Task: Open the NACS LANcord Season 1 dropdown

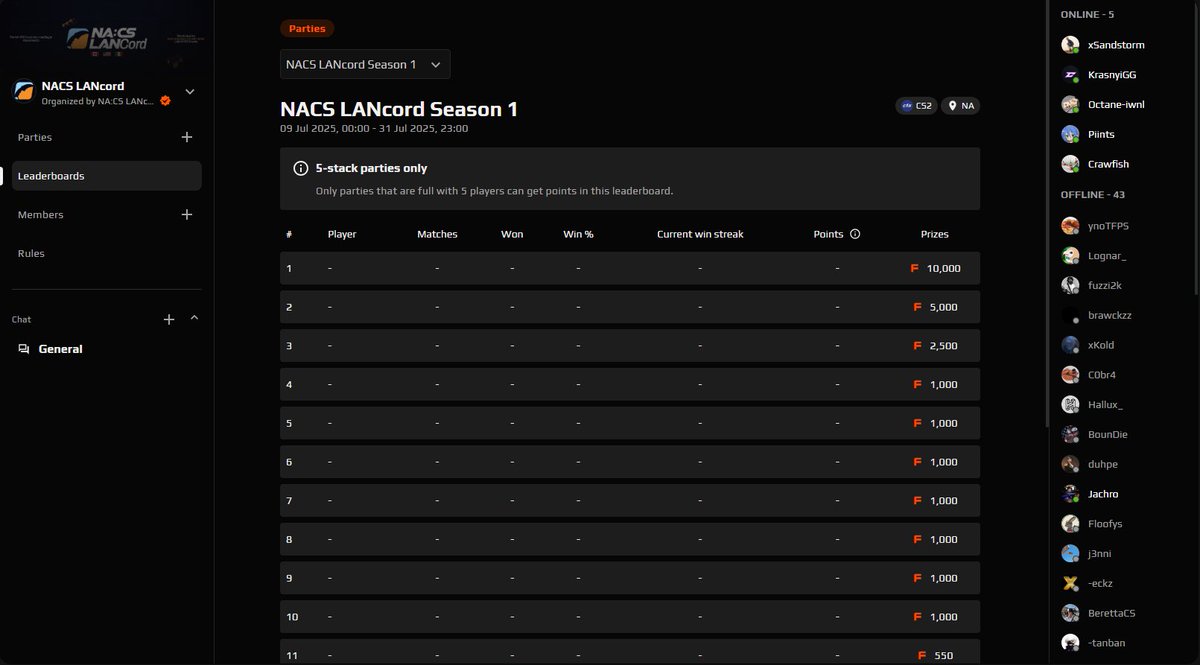Action: coord(365,64)
